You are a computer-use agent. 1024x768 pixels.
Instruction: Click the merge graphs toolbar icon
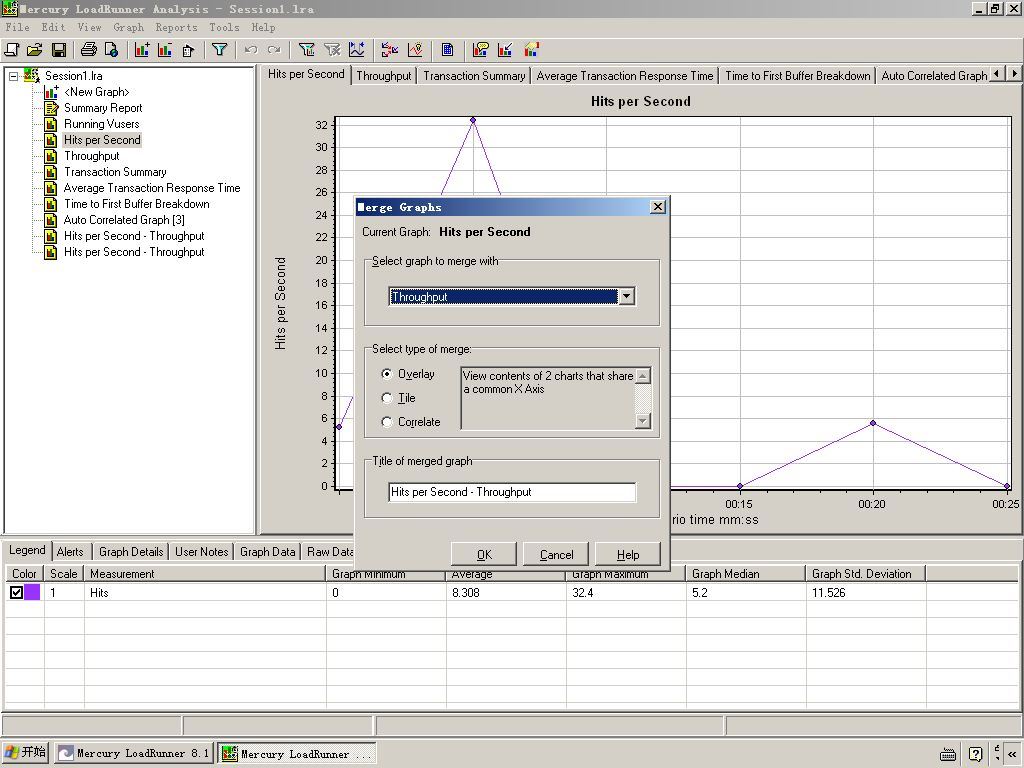pyautogui.click(x=390, y=50)
